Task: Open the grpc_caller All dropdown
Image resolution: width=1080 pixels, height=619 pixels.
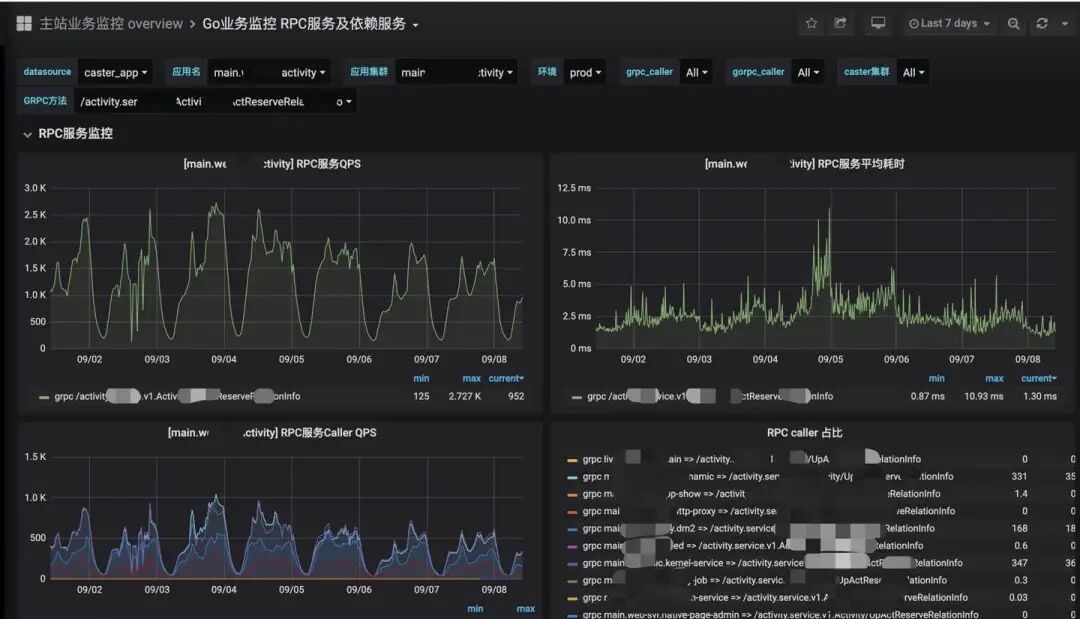Action: [x=696, y=72]
